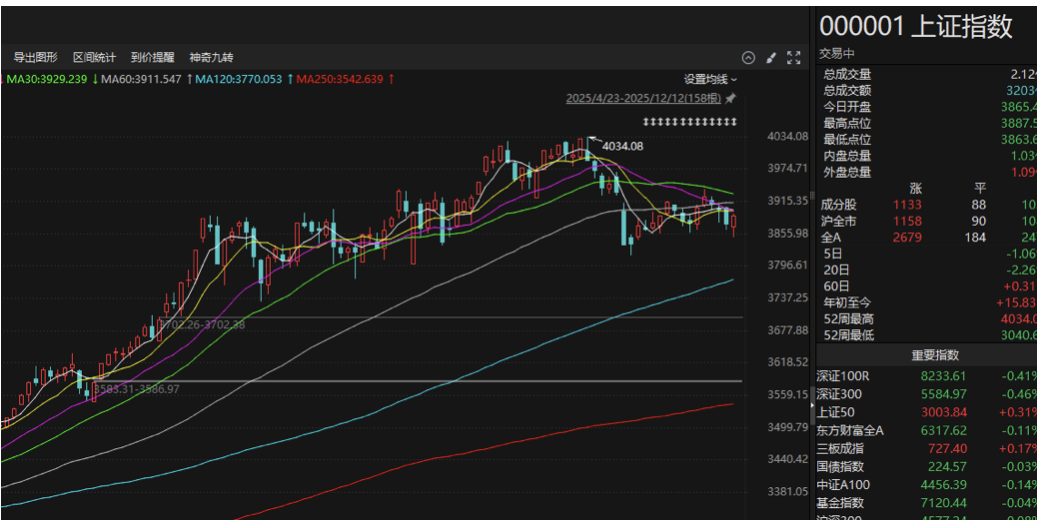Select the drawing brush tool icon
This screenshot has width=1046, height=528.
(771, 58)
